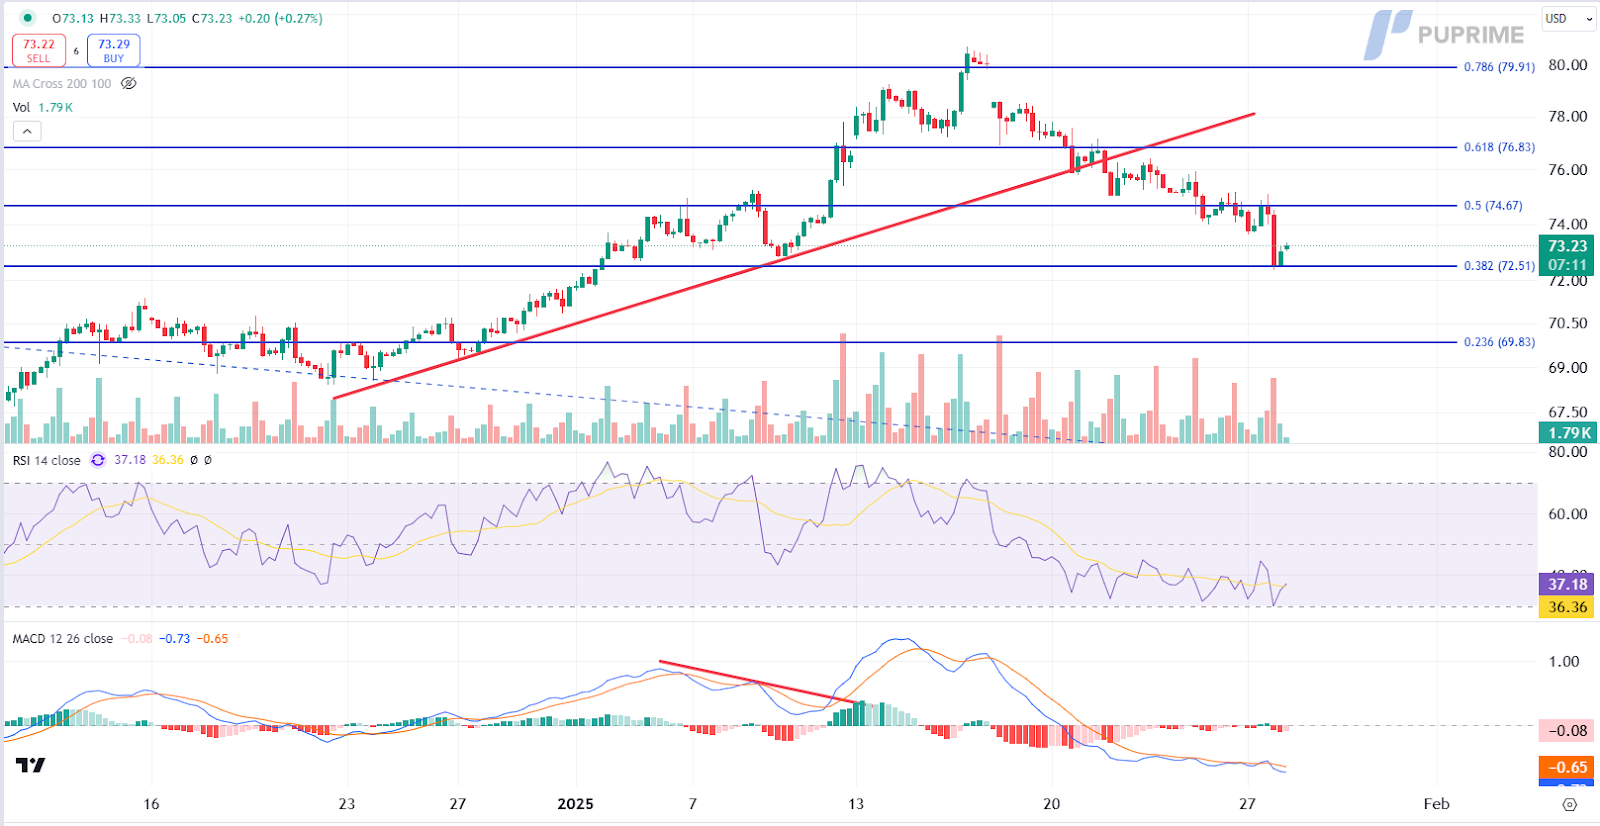Click the RSI legend value 37.18

[x=130, y=460]
